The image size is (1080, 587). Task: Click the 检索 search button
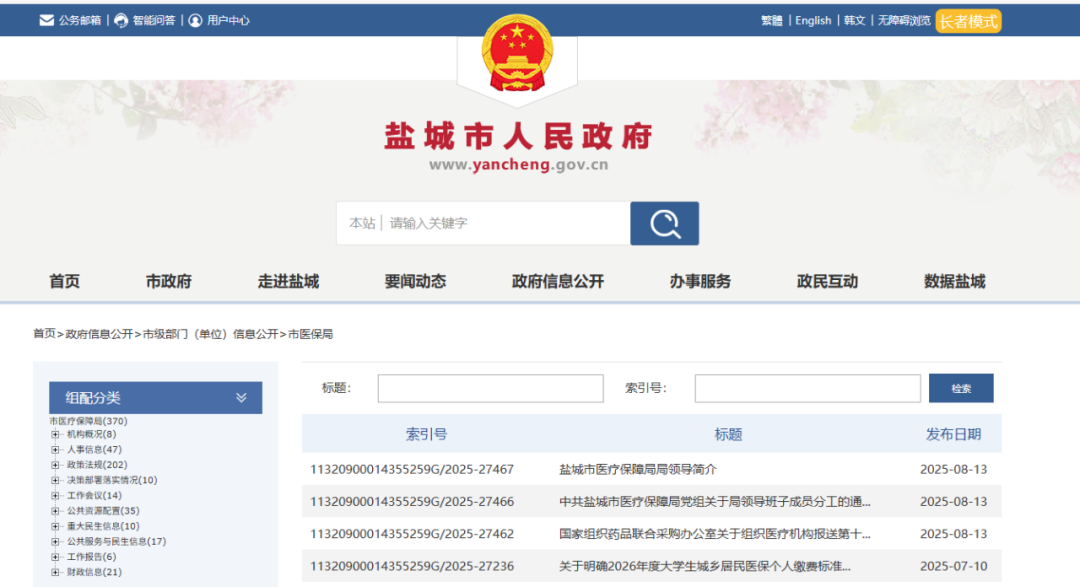click(961, 388)
